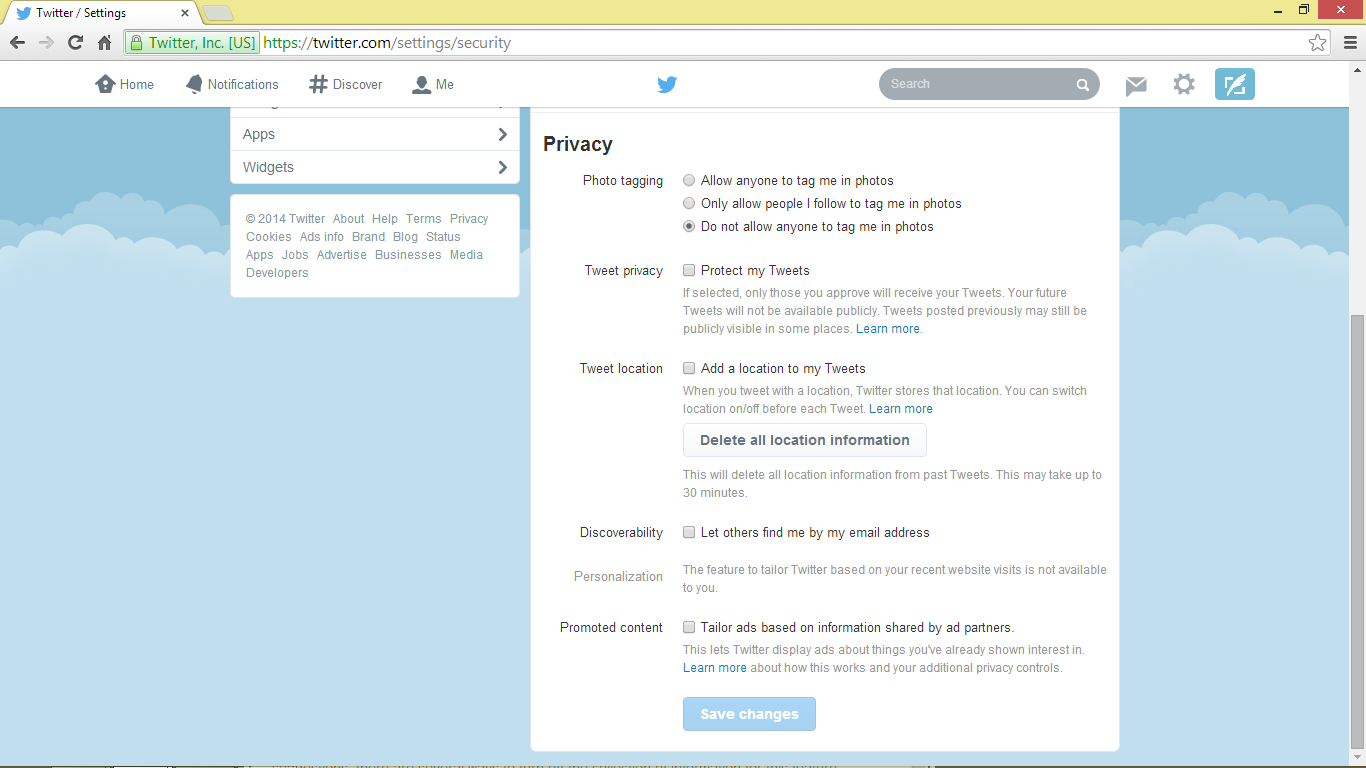Bookmark this page with the star icon
This screenshot has width=1366, height=768.
(1318, 43)
